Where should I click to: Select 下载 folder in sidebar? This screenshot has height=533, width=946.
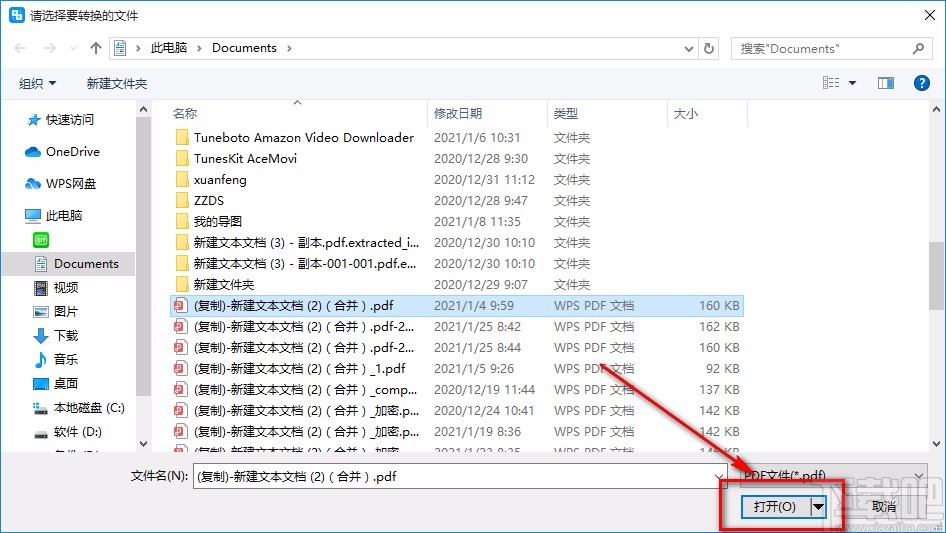56,336
